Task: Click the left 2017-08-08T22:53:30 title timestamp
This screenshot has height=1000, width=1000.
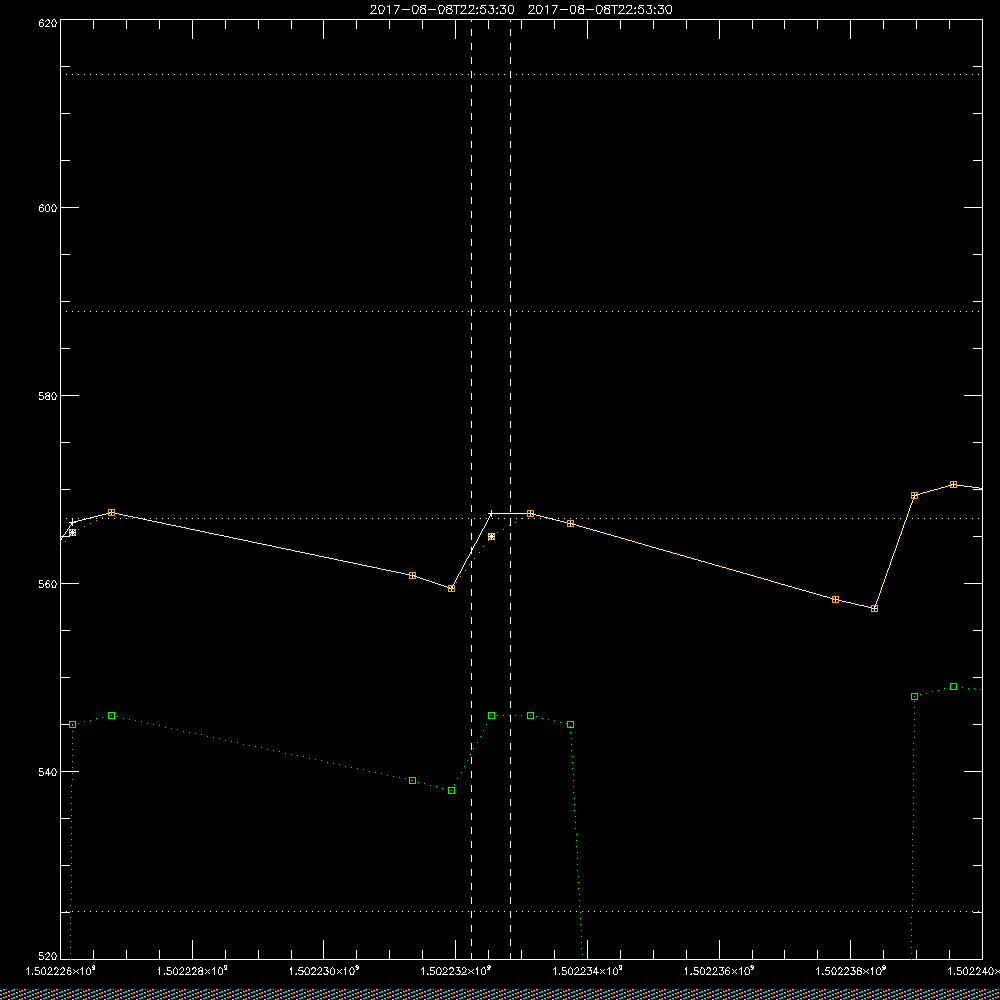Action: 442,10
